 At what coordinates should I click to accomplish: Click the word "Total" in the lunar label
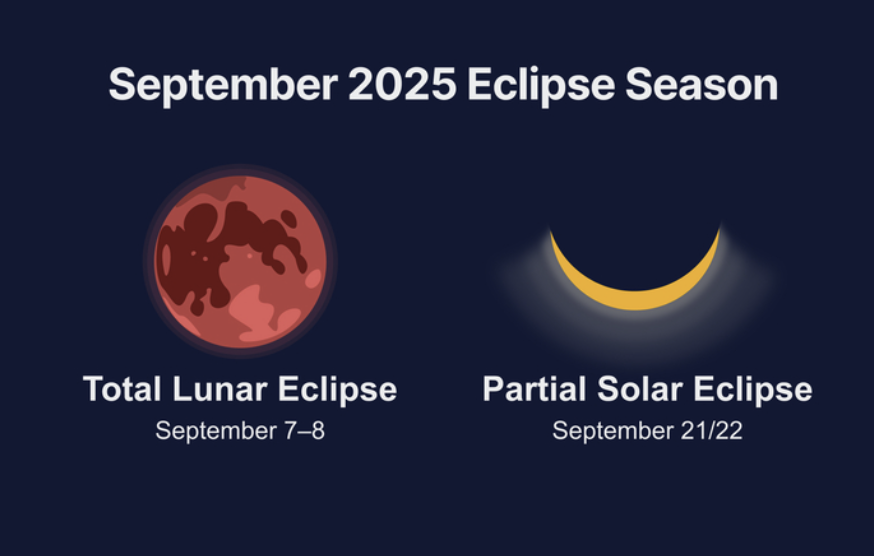(x=120, y=389)
